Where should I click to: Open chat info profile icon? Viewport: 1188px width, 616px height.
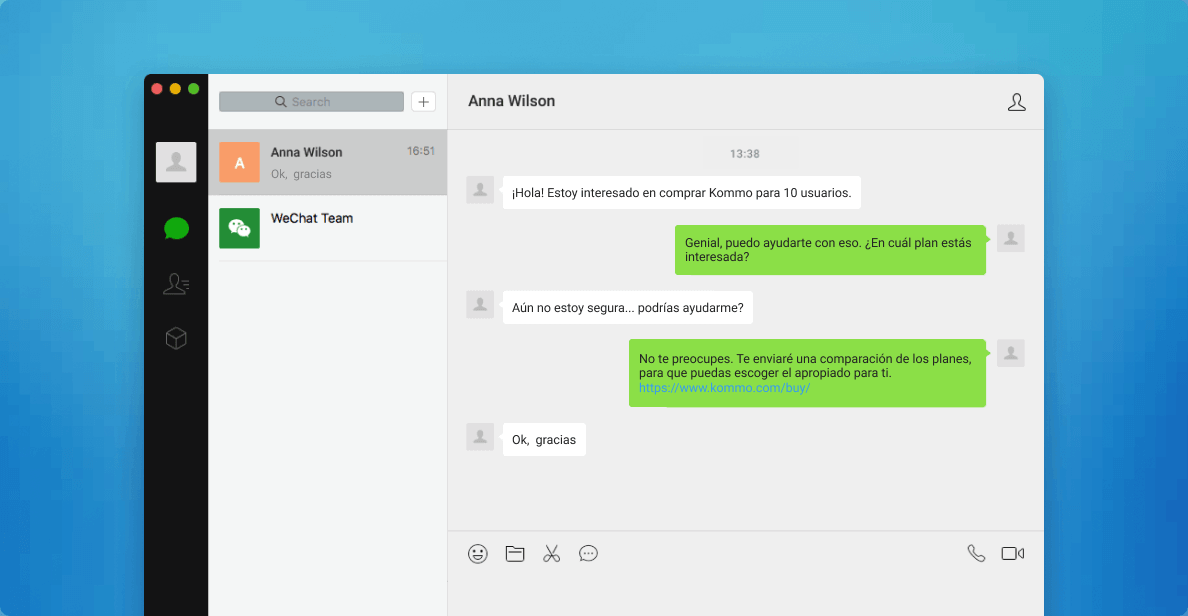click(x=1016, y=102)
